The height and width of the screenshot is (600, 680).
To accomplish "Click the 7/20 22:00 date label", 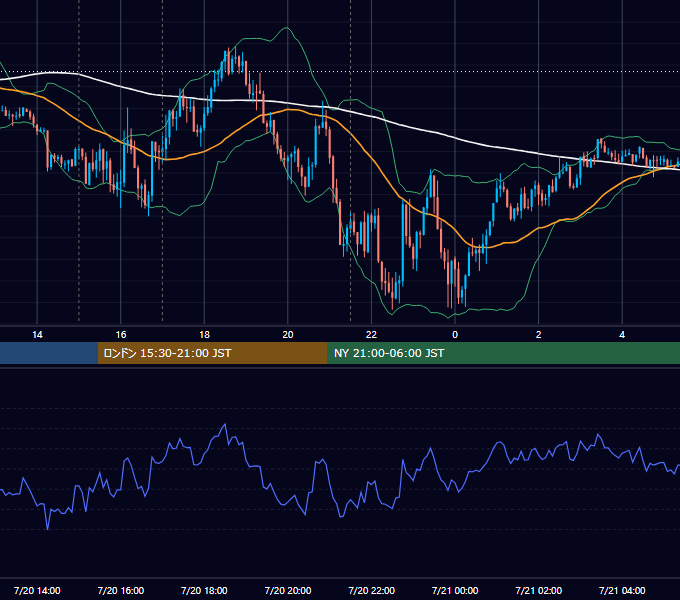I will (372, 590).
